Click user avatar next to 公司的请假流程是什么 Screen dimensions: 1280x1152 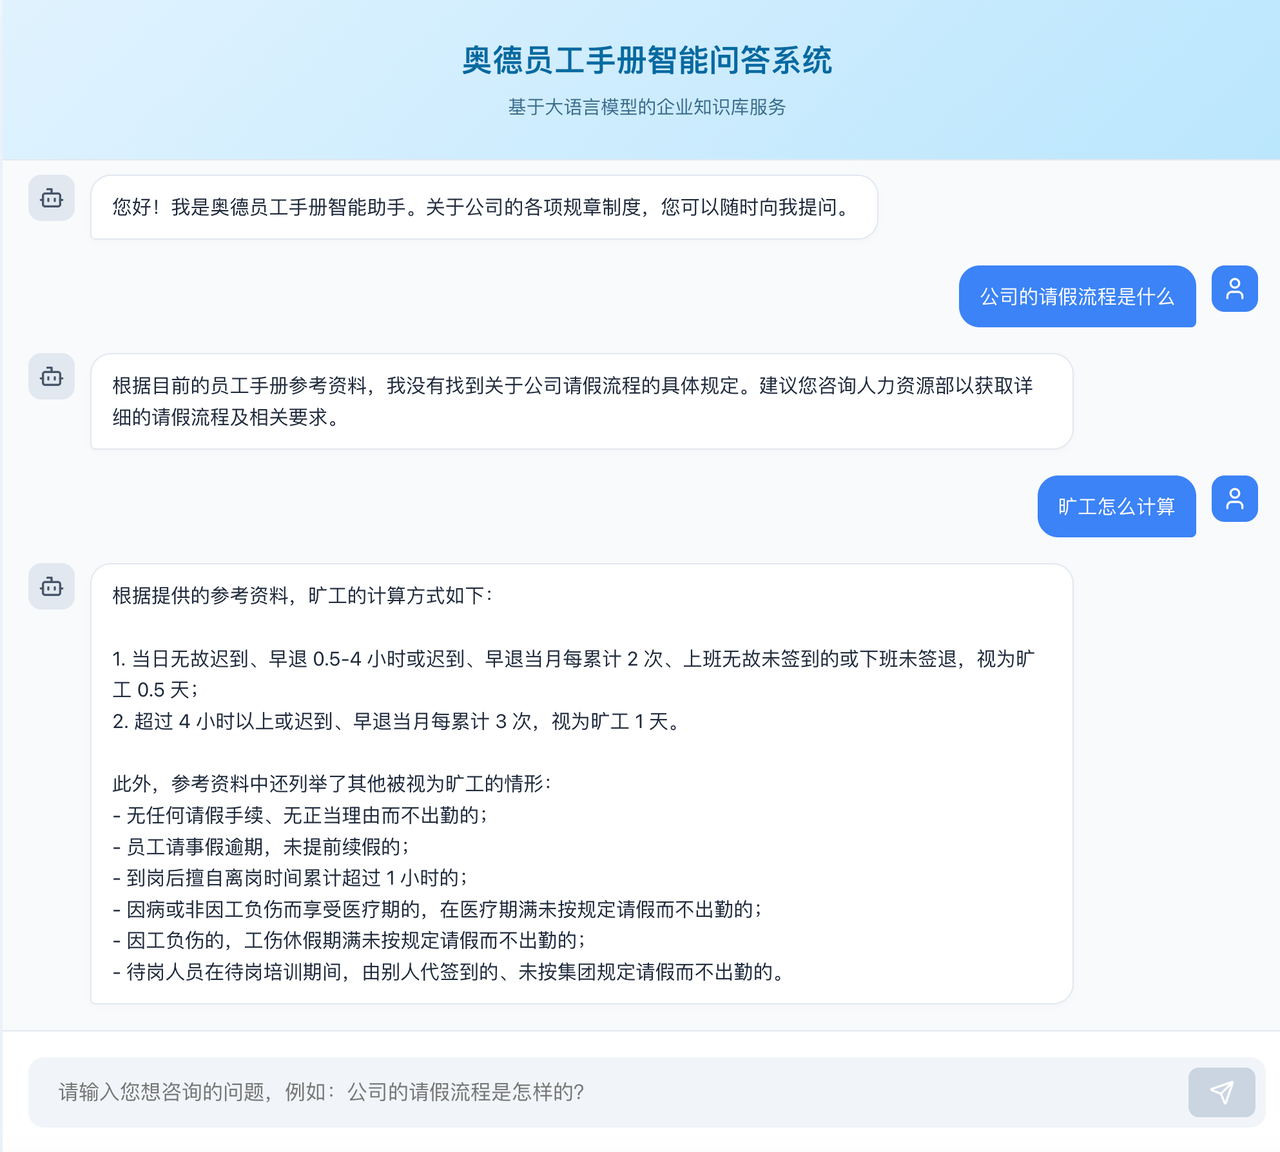pyautogui.click(x=1235, y=289)
